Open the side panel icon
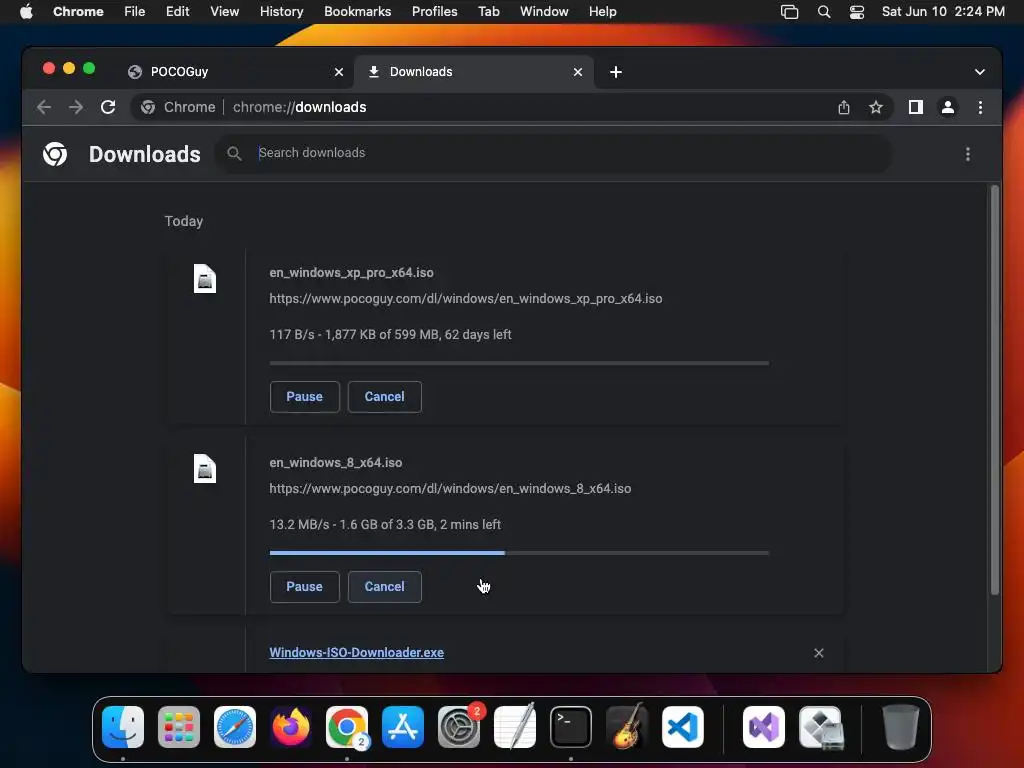This screenshot has height=768, width=1024. 916,107
